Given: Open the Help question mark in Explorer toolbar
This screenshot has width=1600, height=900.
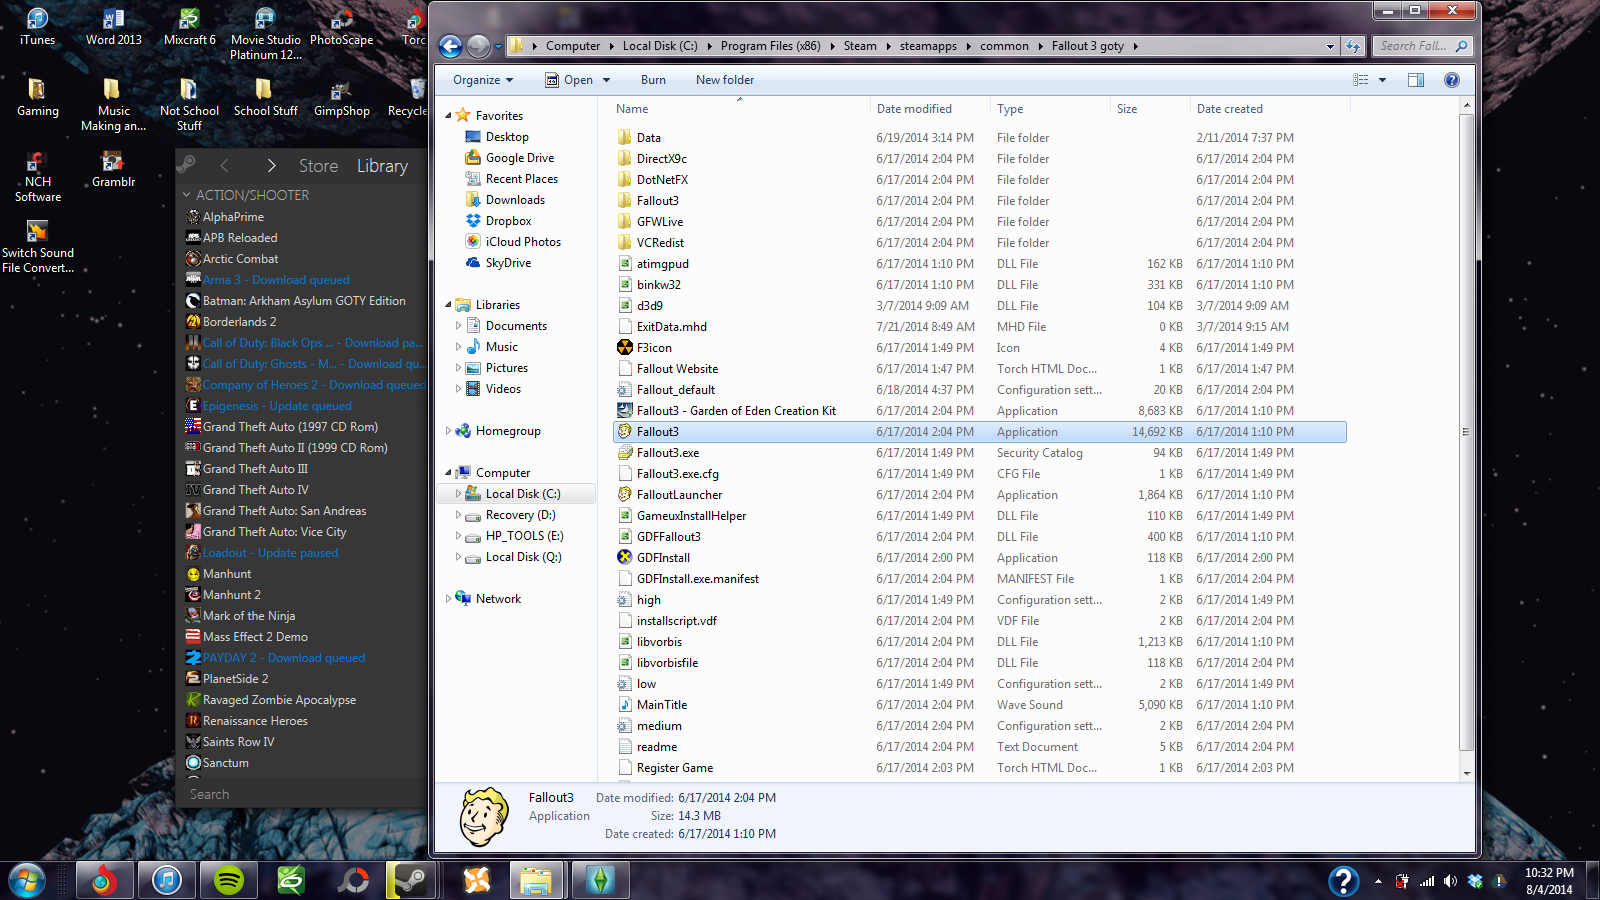Looking at the screenshot, I should click(1451, 80).
